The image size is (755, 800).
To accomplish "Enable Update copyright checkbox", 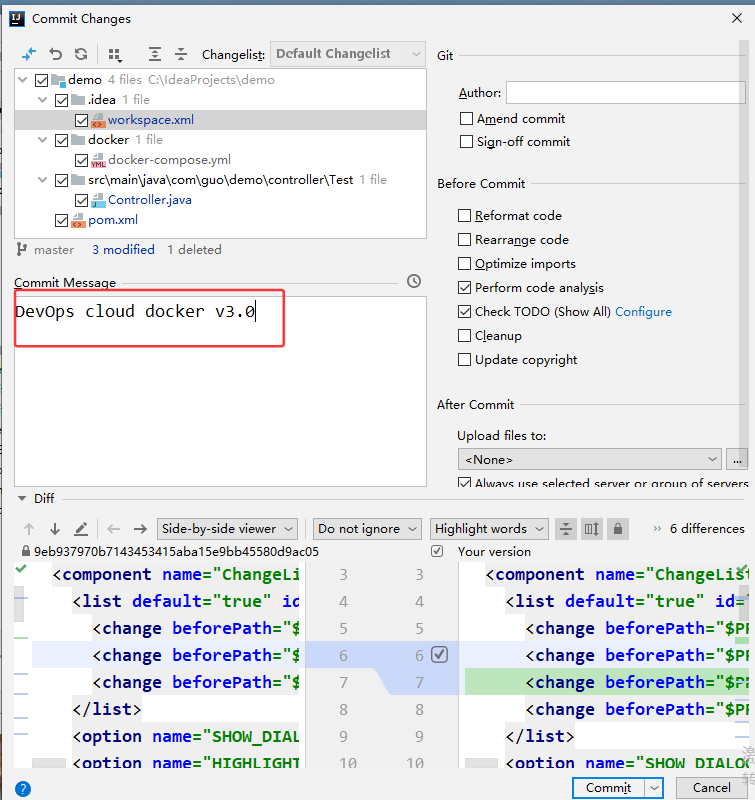I will click(464, 359).
